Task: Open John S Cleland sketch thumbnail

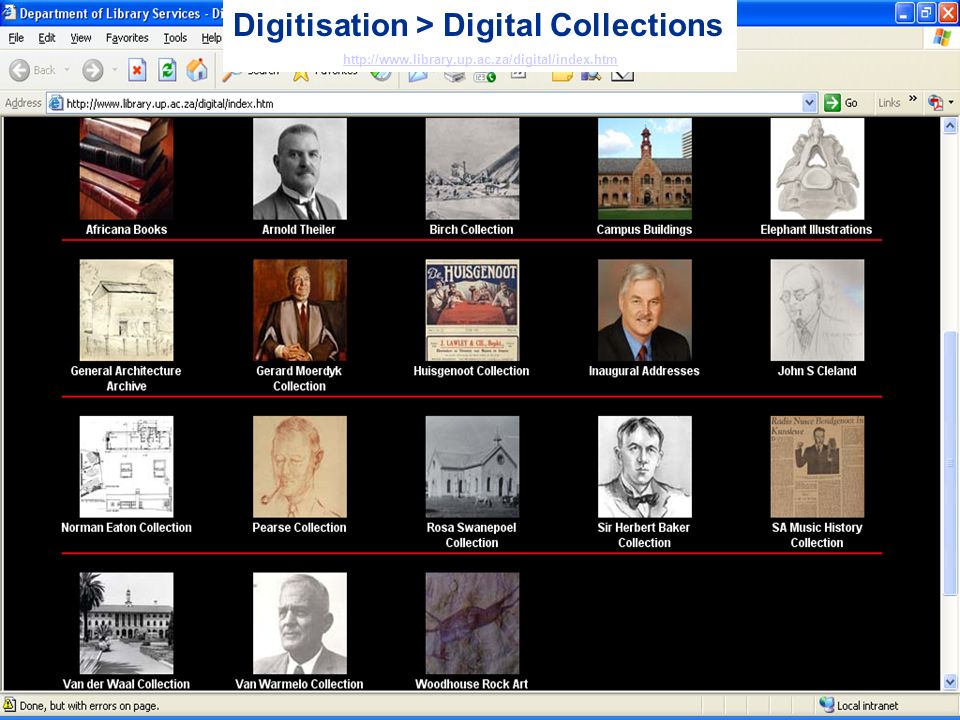Action: coord(817,310)
